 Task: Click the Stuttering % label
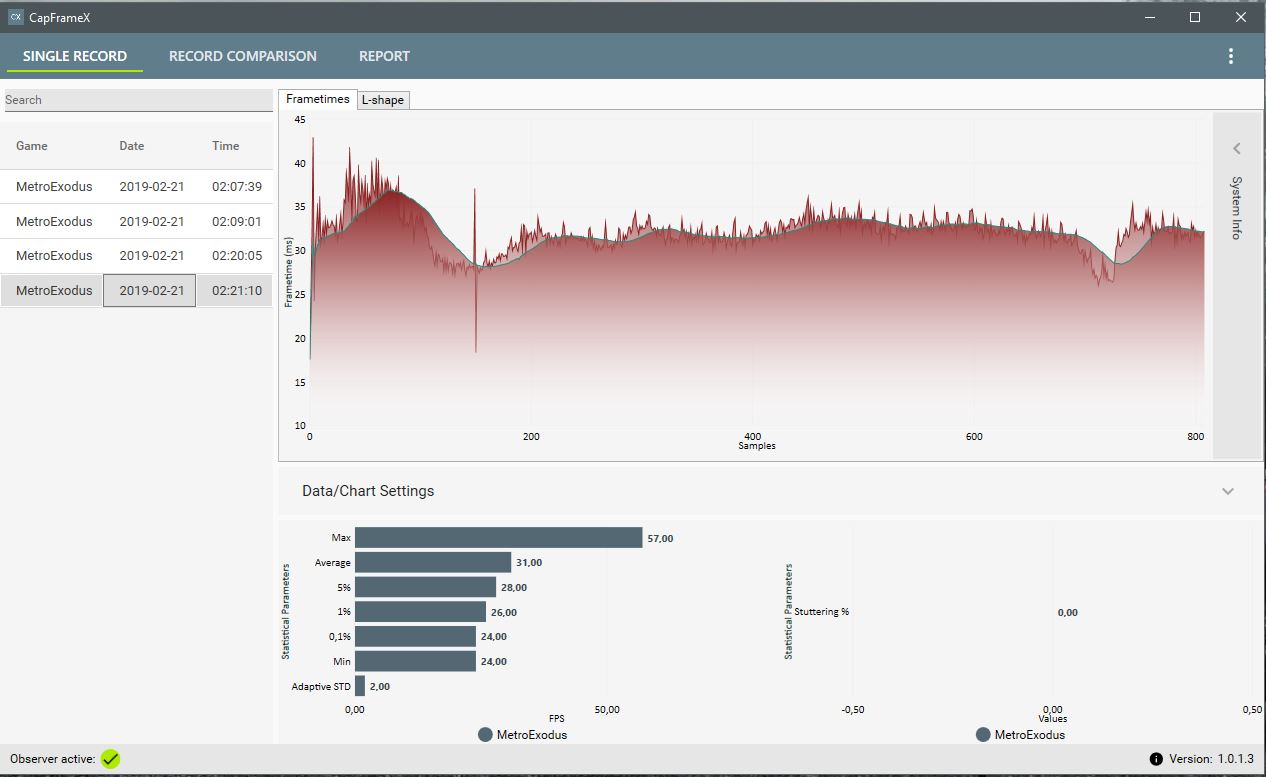(x=822, y=612)
